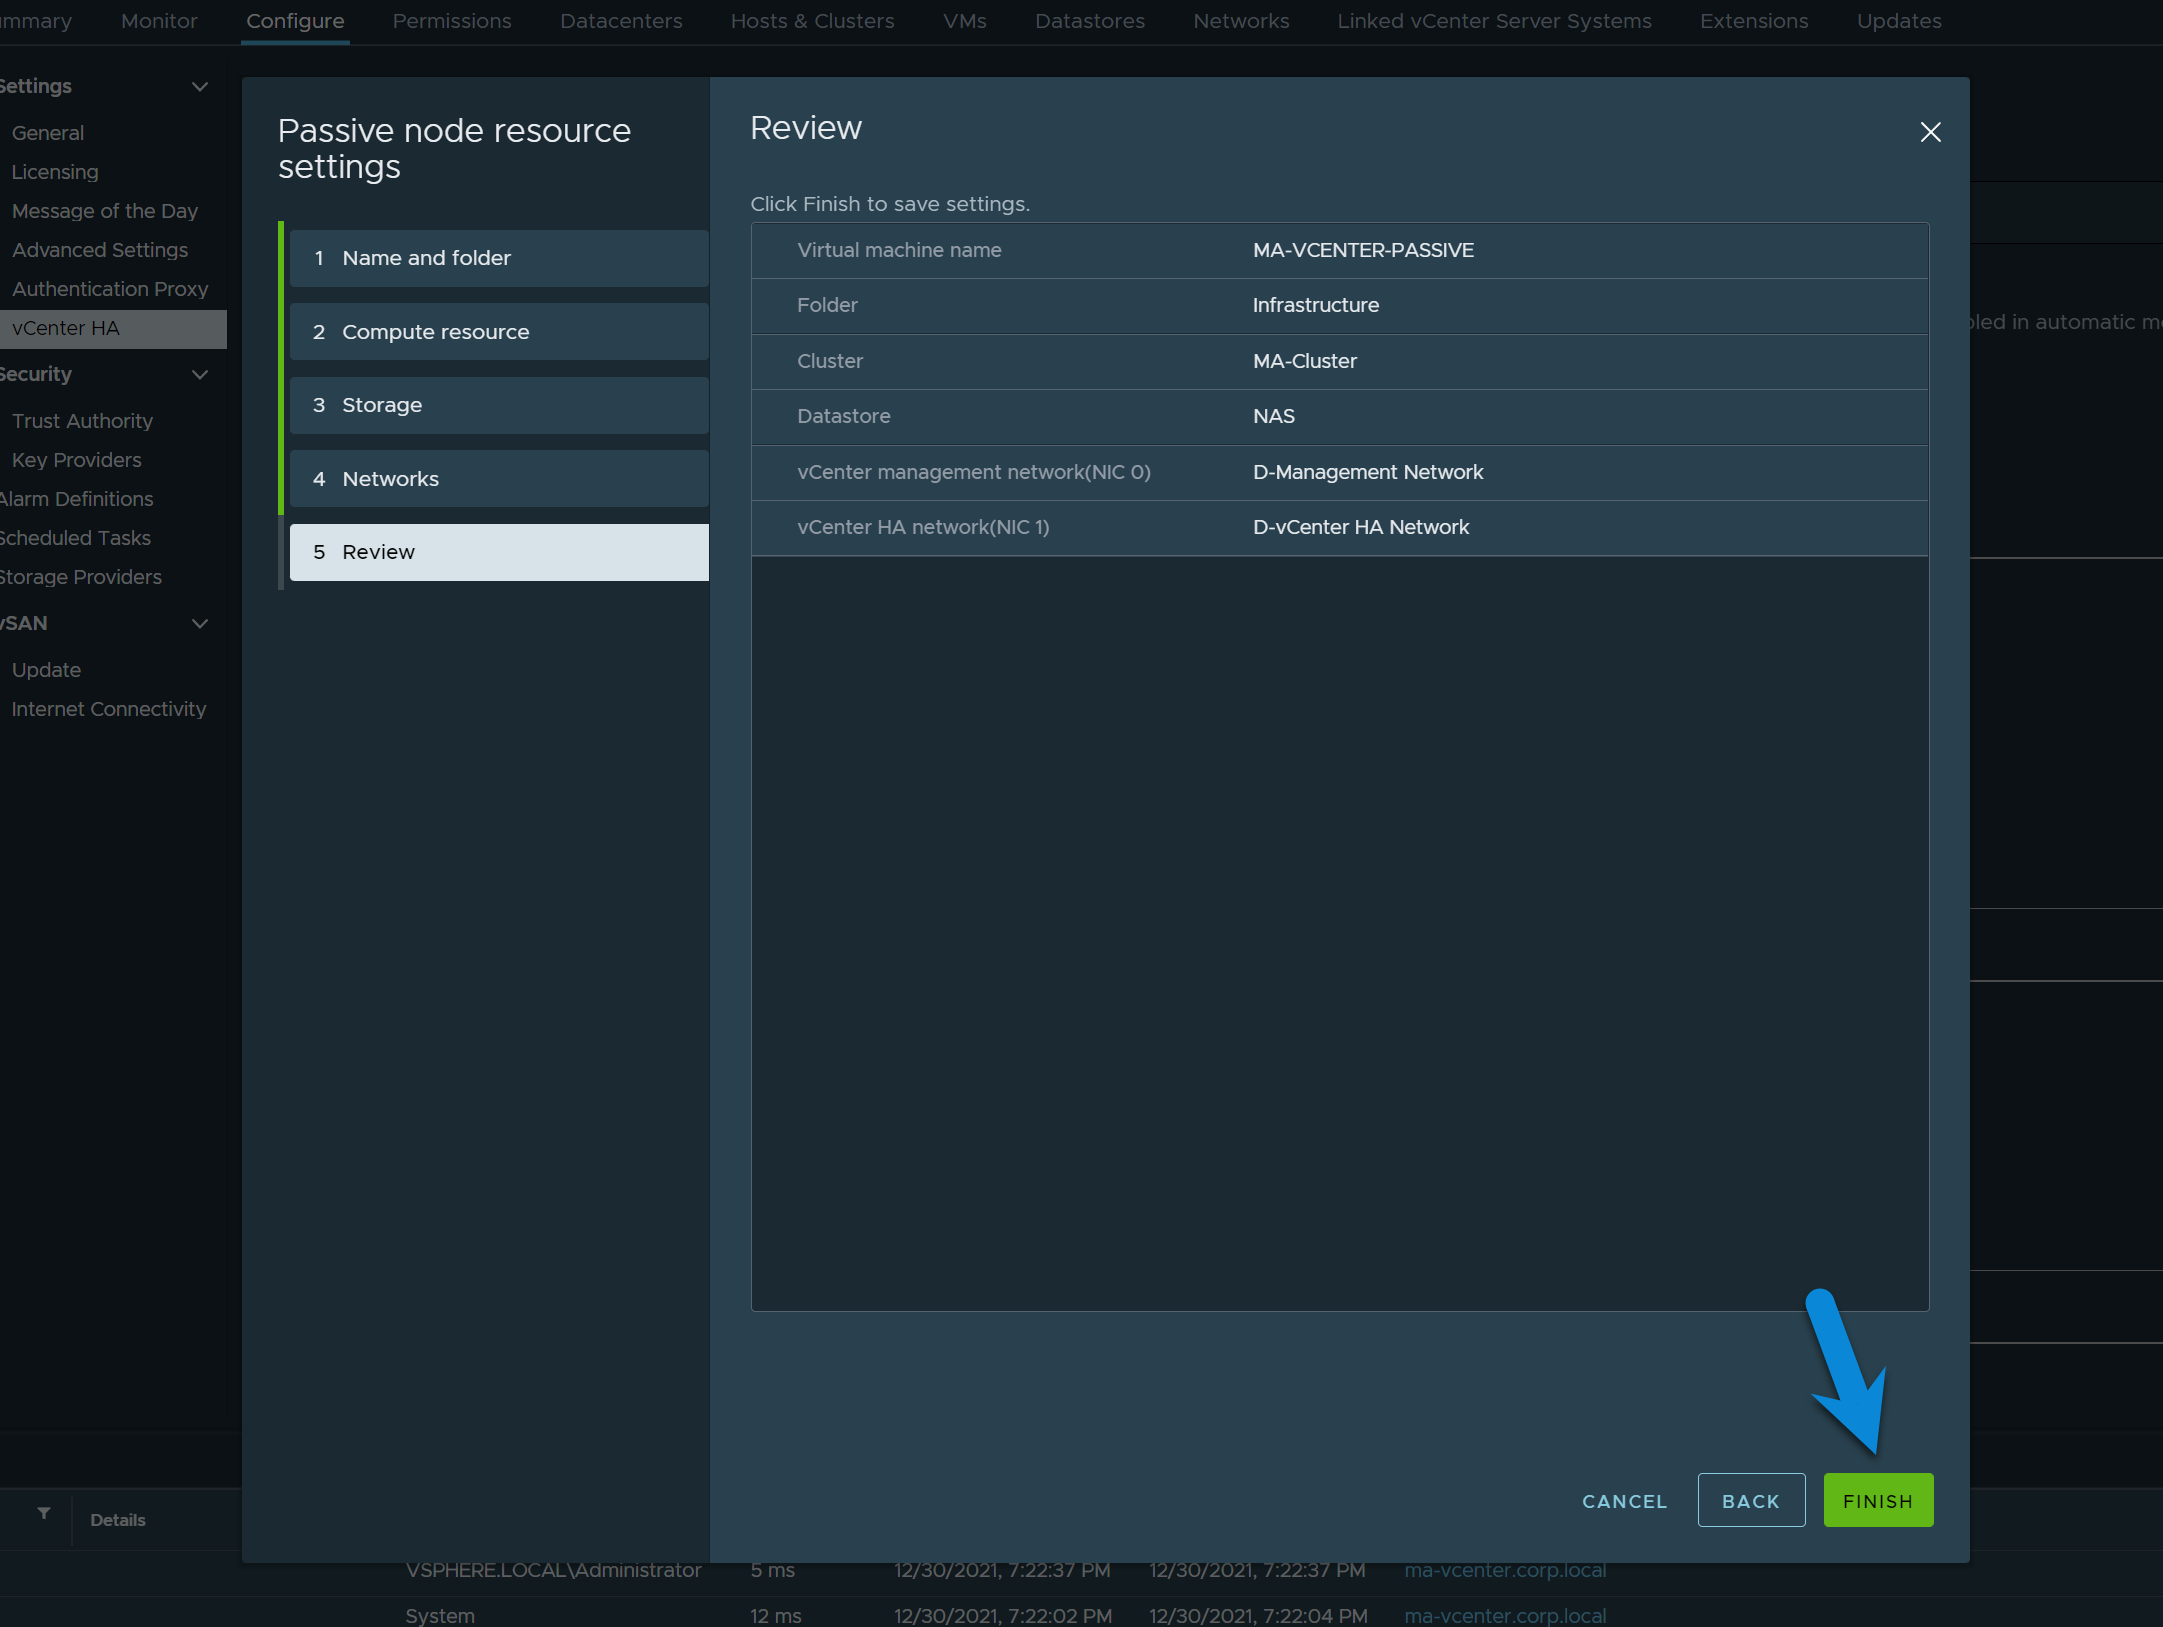Open the VMs tab
This screenshot has width=2163, height=1627.
pyautogui.click(x=964, y=21)
